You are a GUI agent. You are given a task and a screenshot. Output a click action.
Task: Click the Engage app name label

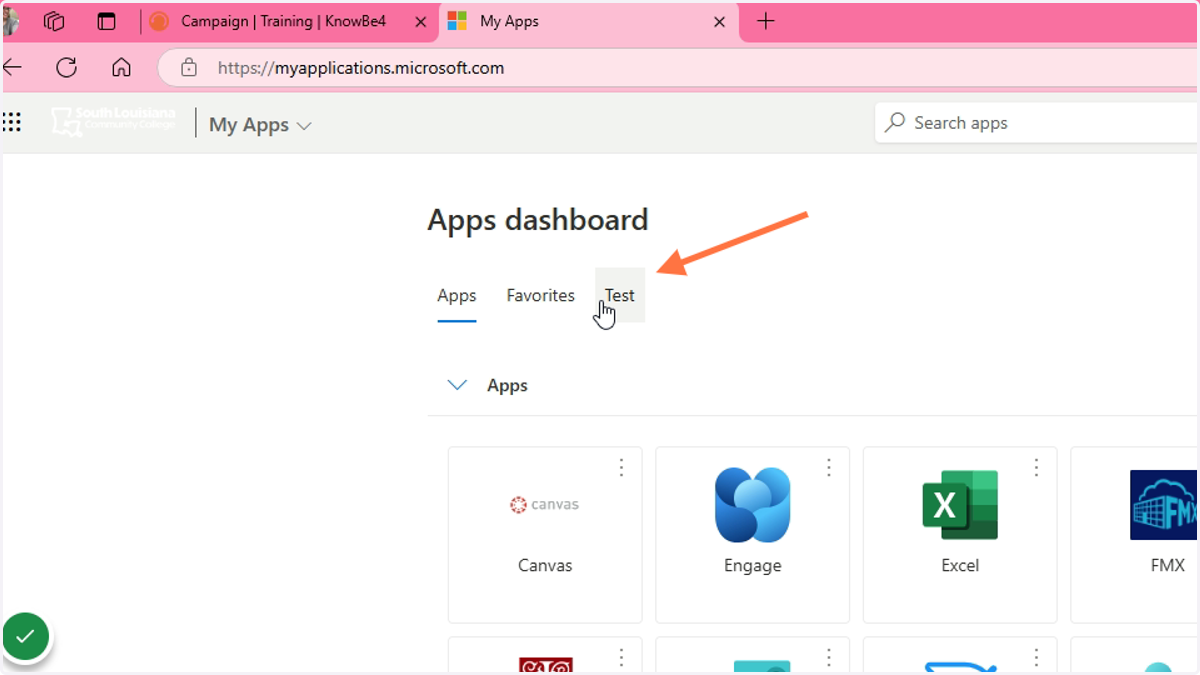pyautogui.click(x=752, y=565)
